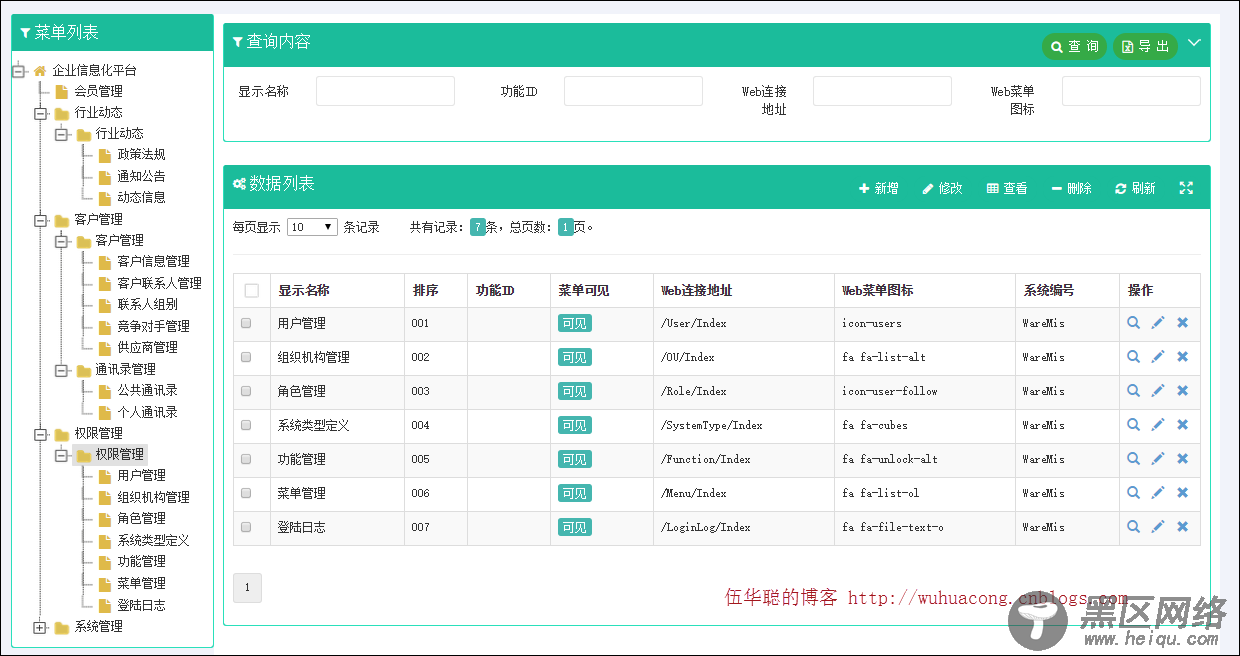Check the checkbox for 系统类型定义 row
The height and width of the screenshot is (656, 1240).
pos(246,425)
